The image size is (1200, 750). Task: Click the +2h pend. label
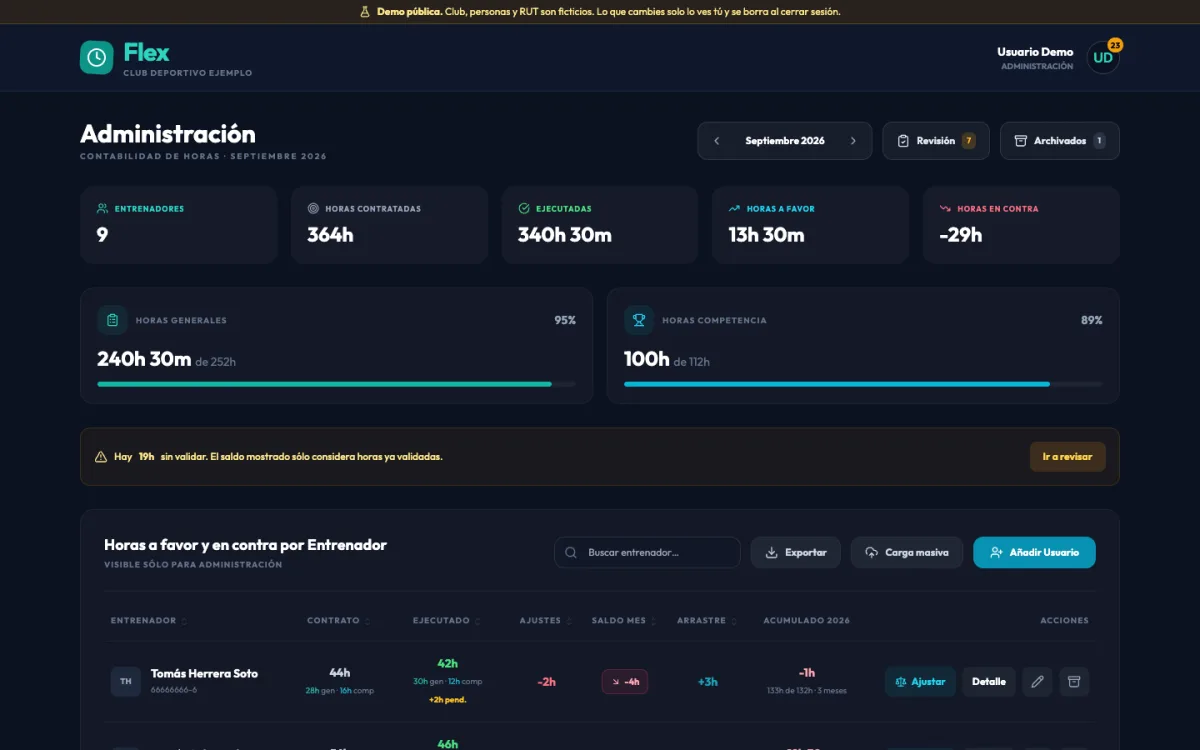448,700
